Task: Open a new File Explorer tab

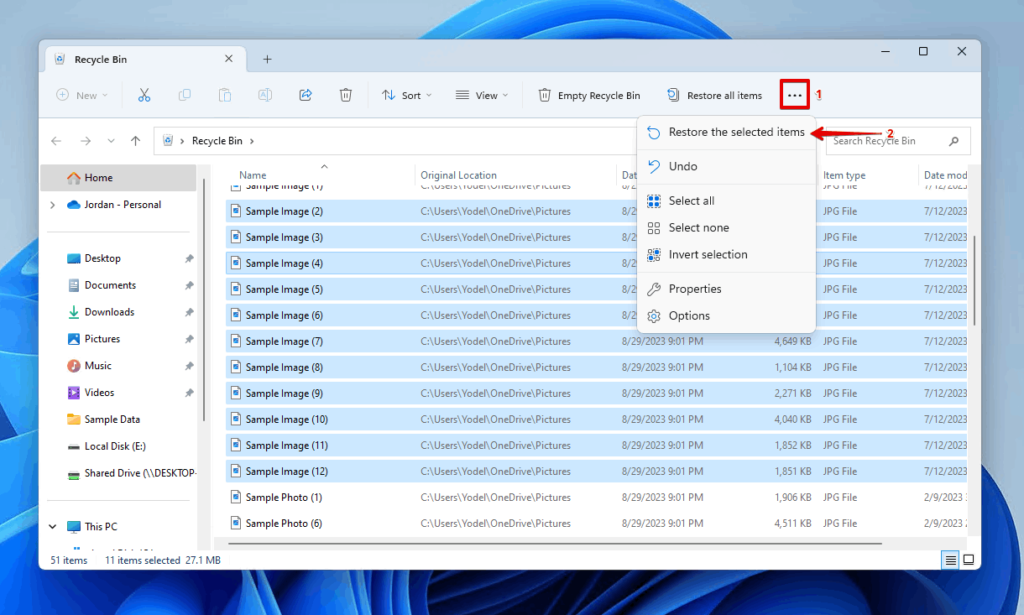Action: (266, 59)
